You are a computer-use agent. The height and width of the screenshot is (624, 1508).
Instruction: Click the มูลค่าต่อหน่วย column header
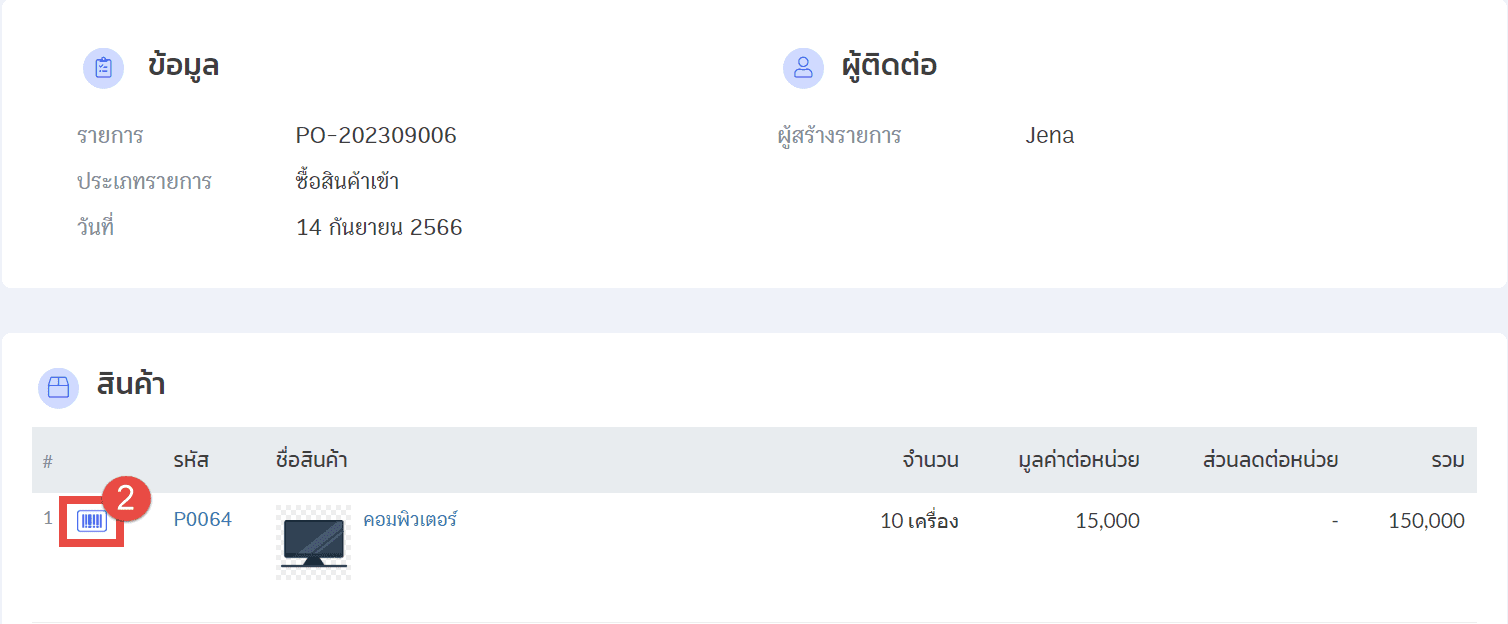click(x=1079, y=461)
